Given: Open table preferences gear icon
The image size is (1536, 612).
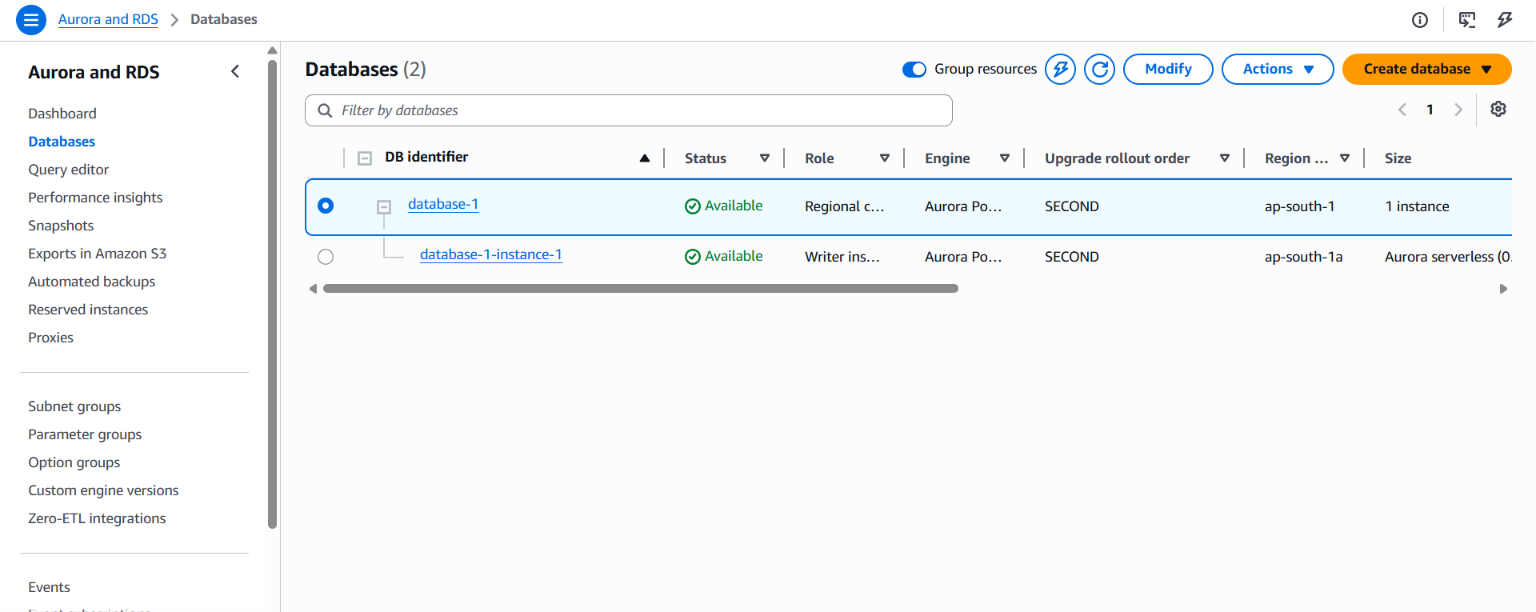Looking at the screenshot, I should pyautogui.click(x=1498, y=110).
